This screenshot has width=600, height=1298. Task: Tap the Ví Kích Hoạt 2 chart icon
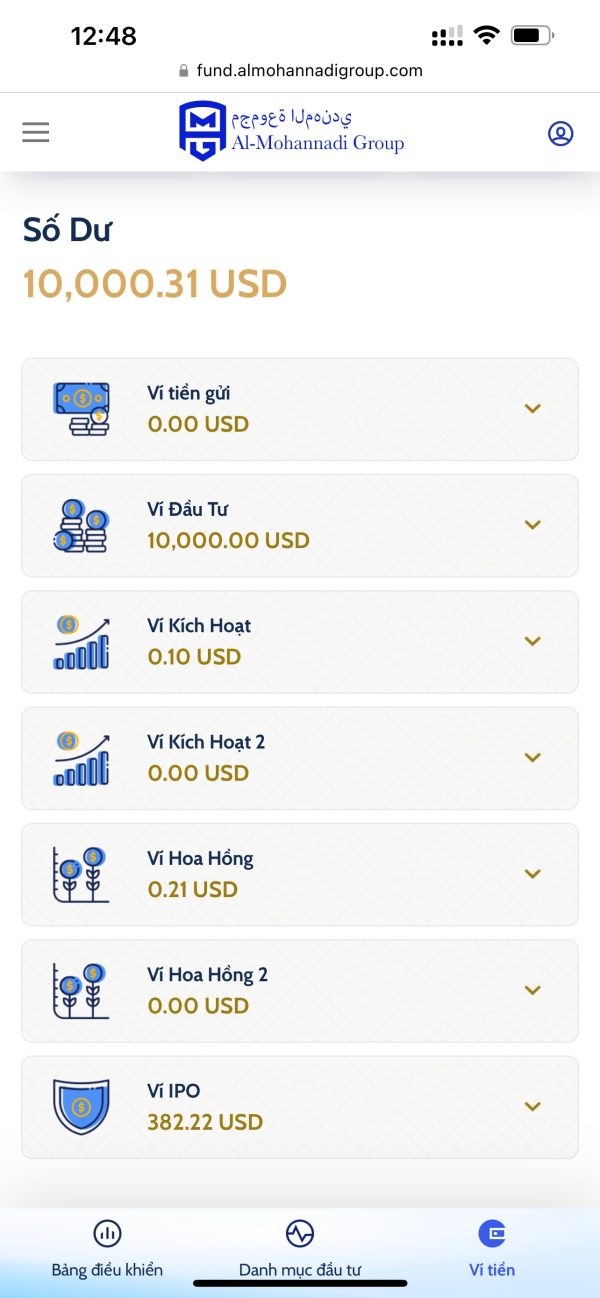click(x=81, y=758)
